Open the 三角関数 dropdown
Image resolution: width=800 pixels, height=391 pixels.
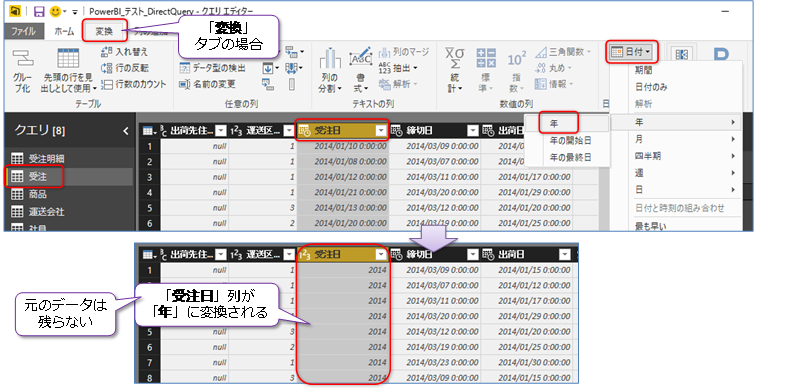point(563,52)
